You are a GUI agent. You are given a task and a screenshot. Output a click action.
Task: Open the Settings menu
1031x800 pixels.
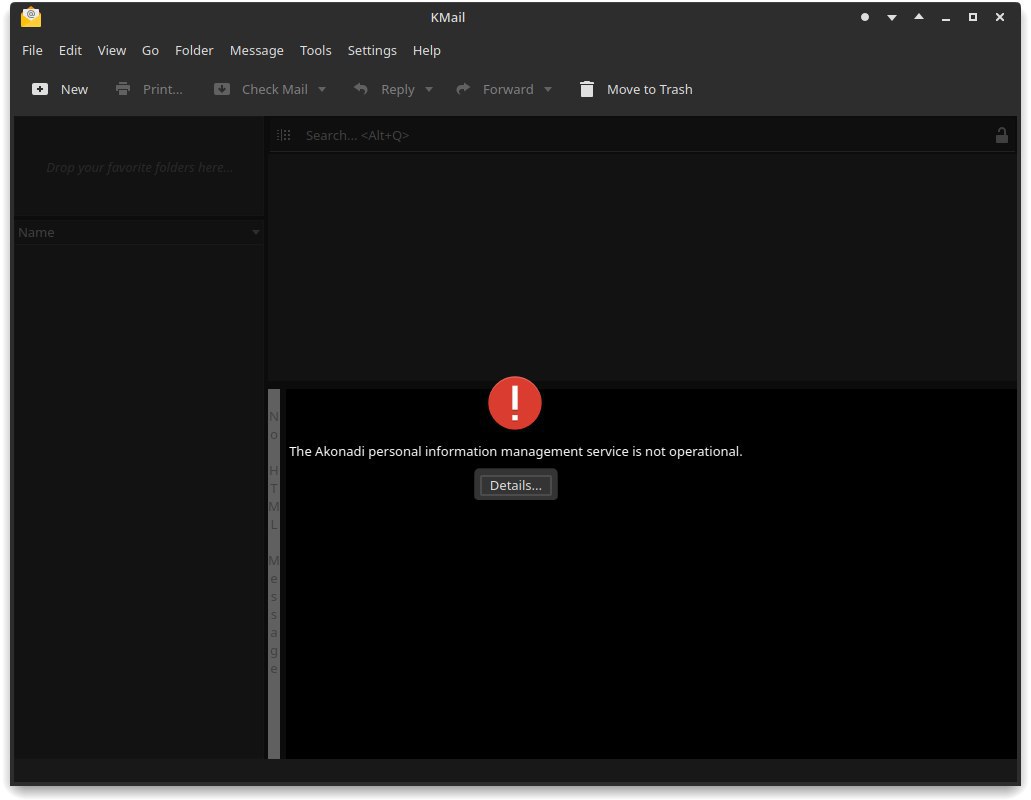tap(372, 51)
